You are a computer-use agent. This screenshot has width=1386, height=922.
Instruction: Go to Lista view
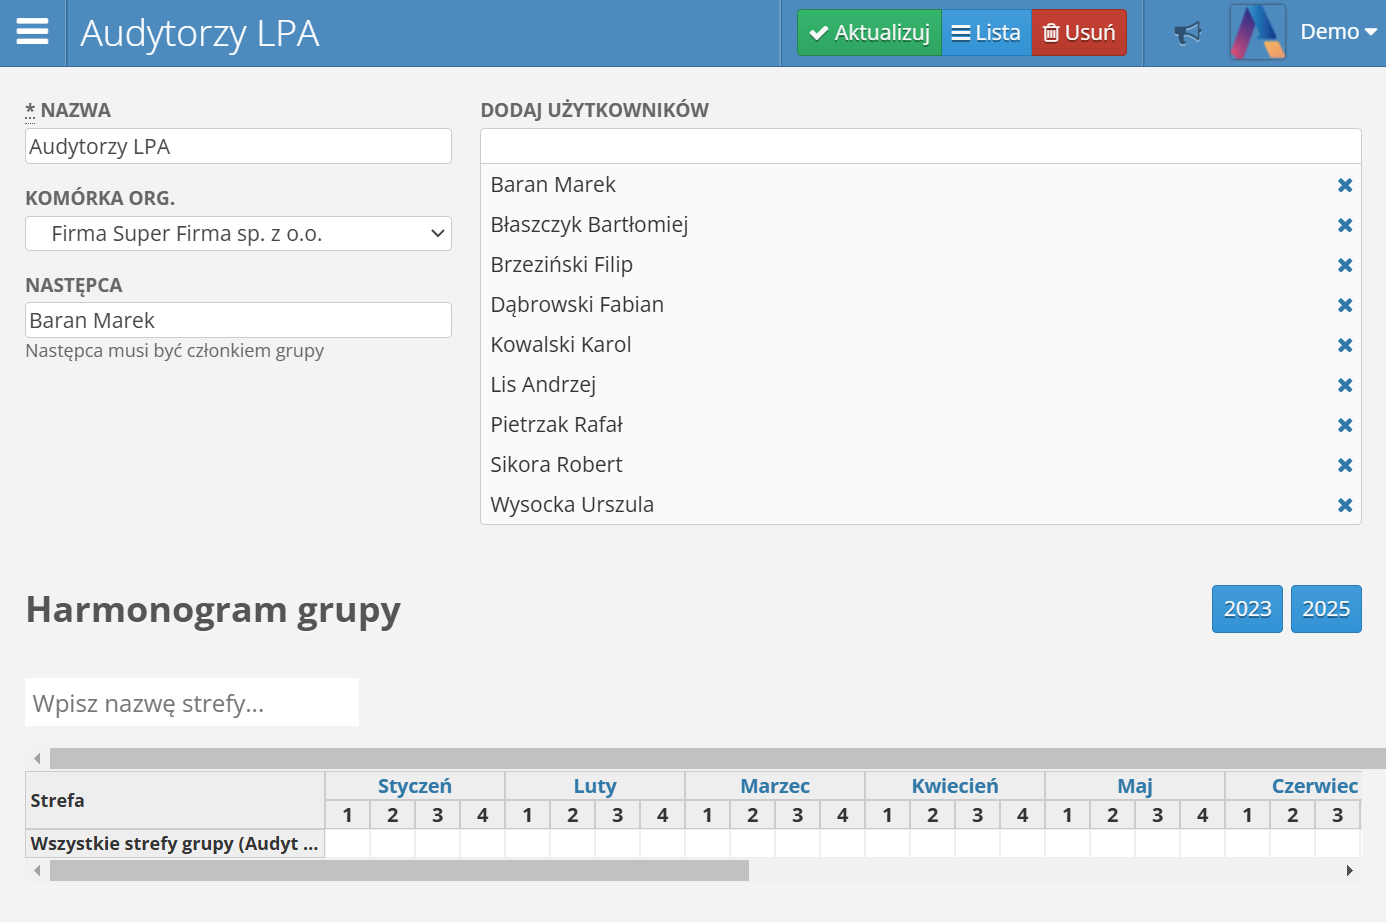tap(986, 33)
